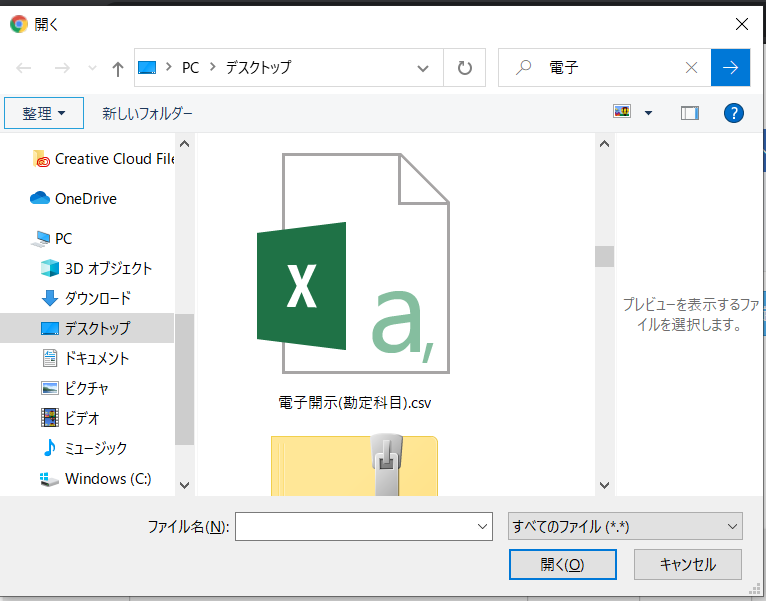This screenshot has height=601, width=766.
Task: Click the OneDrive cloud icon
Action: [40, 198]
